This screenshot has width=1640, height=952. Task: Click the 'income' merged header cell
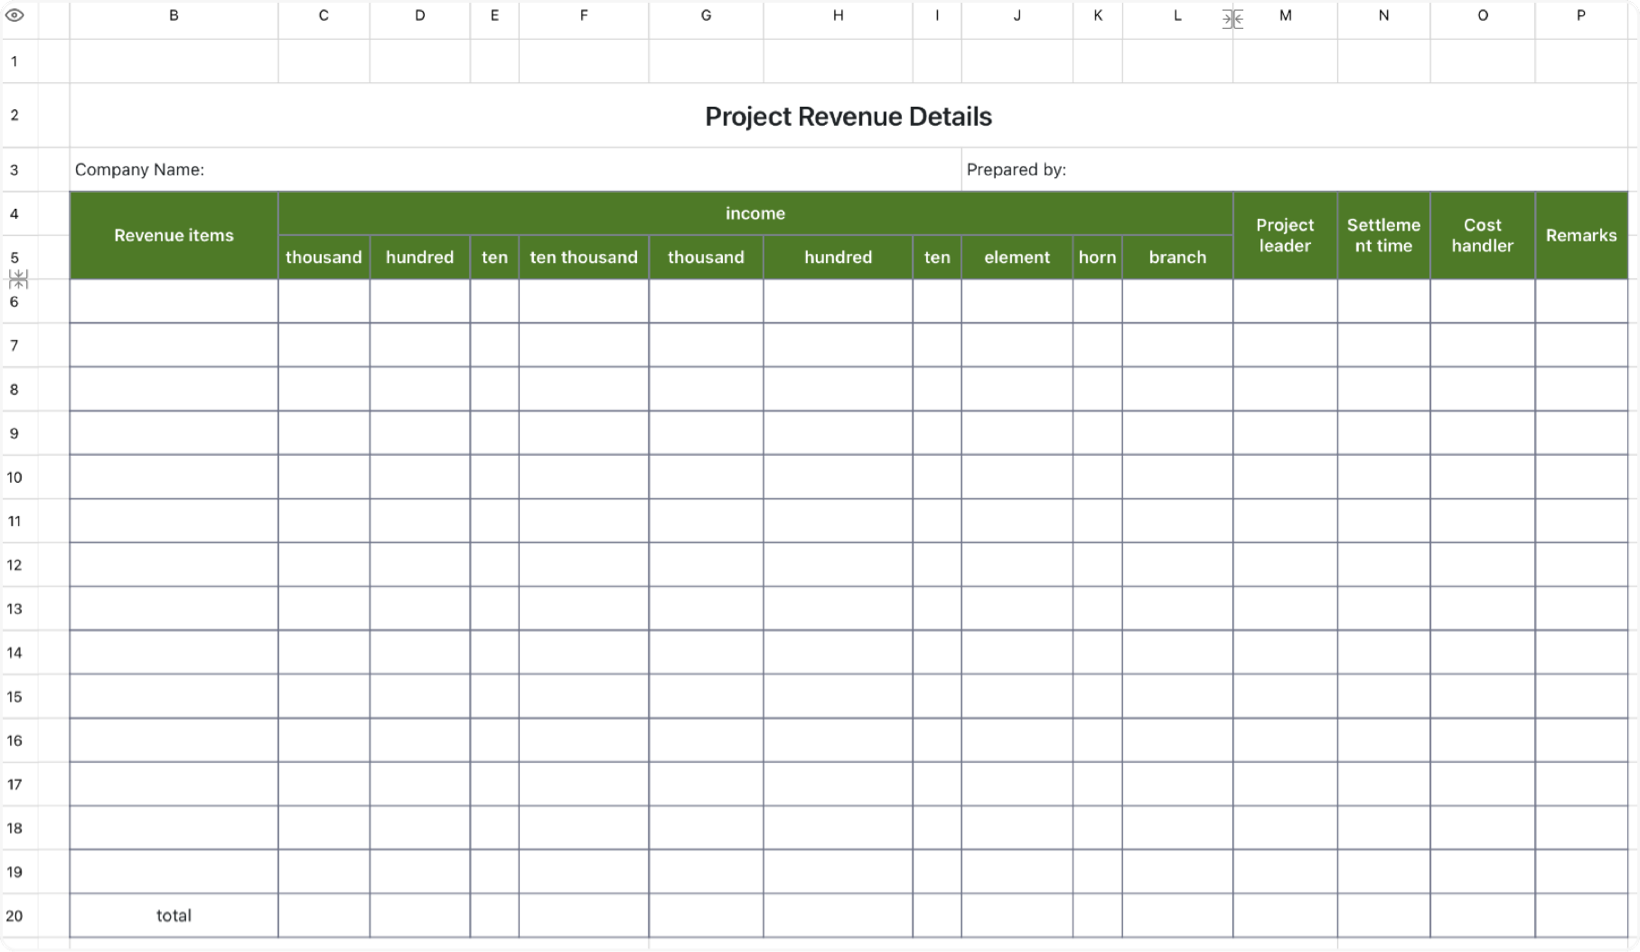(755, 213)
